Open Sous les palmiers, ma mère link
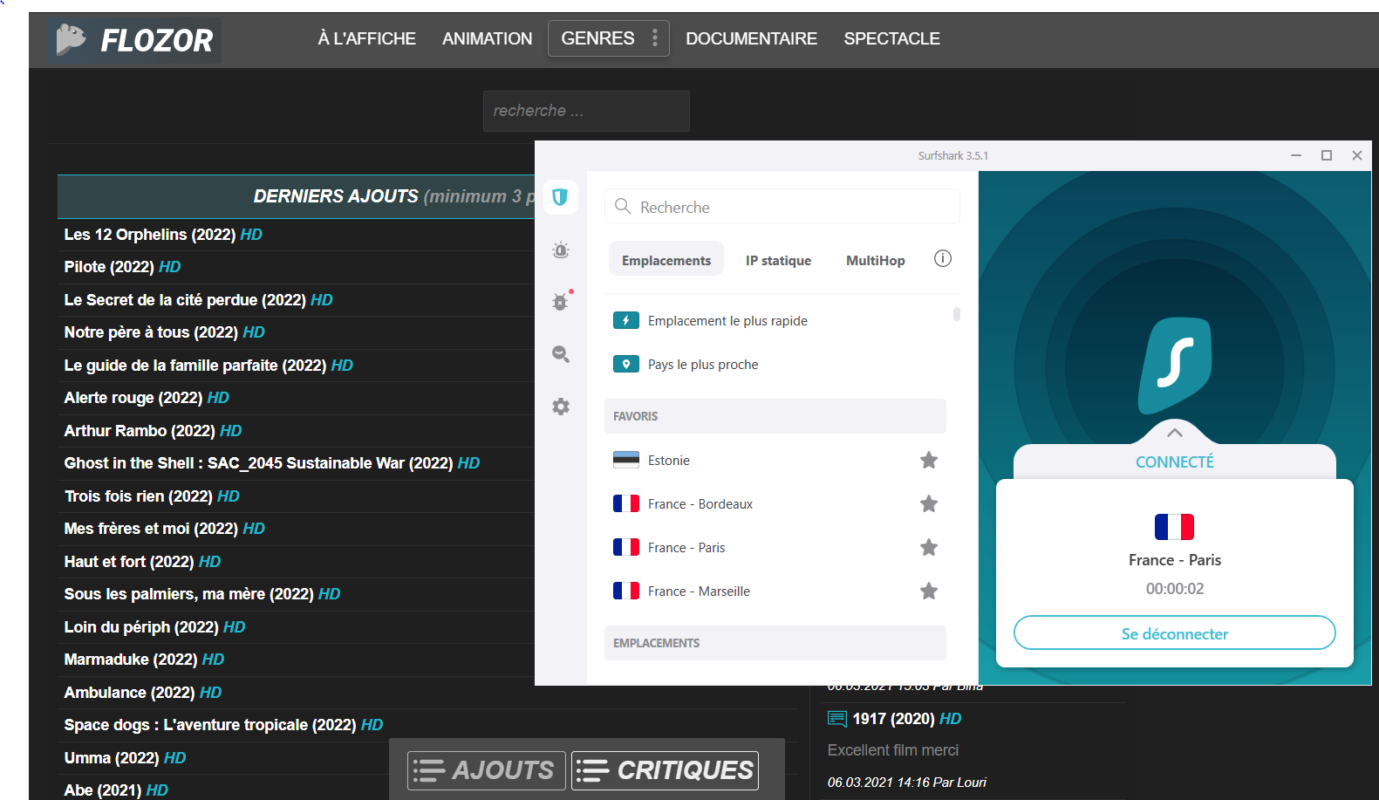This screenshot has height=800, width=1379. click(x=202, y=594)
